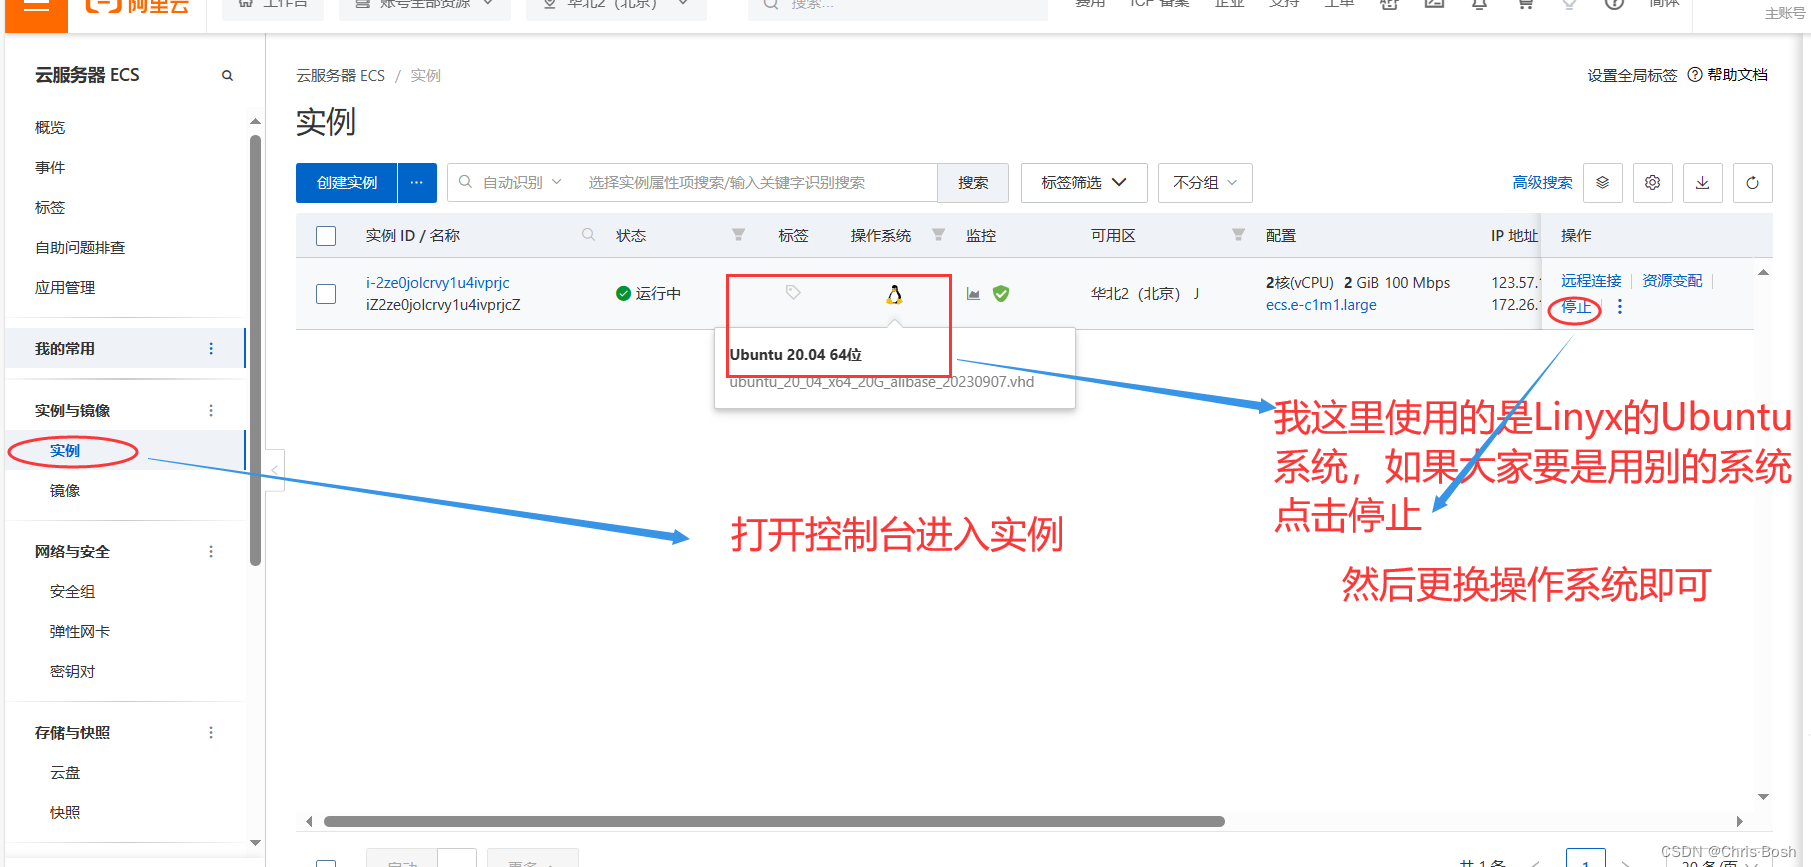Expand the 我的常用 sidebar section
Image resolution: width=1811 pixels, height=867 pixels.
click(x=65, y=349)
